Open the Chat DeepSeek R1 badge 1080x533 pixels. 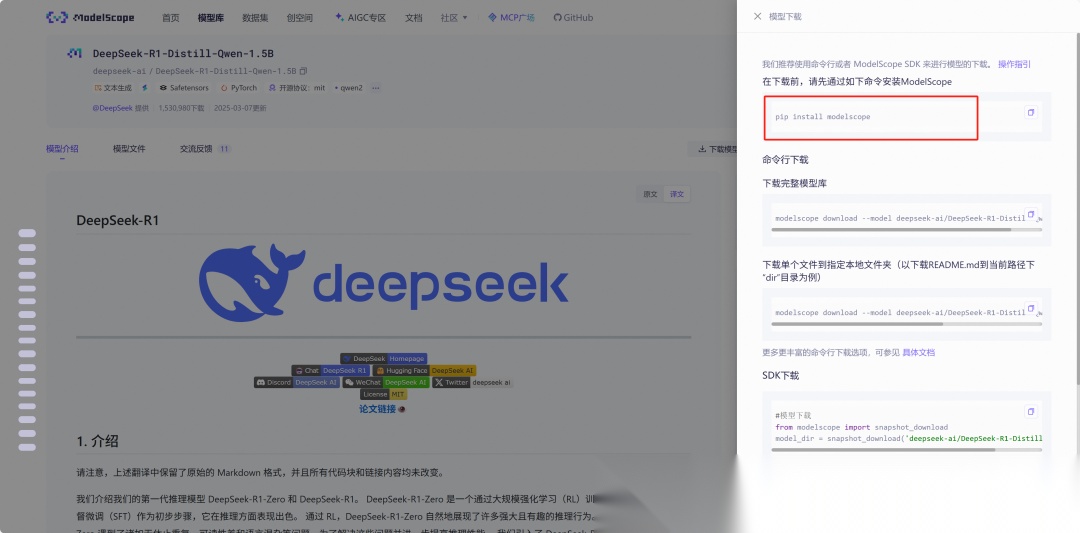click(x=331, y=370)
